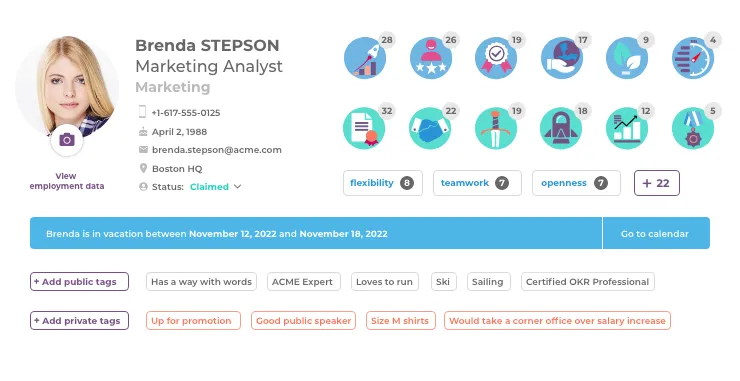
Task: Open the bar chart badge with 12
Action: coord(627,128)
